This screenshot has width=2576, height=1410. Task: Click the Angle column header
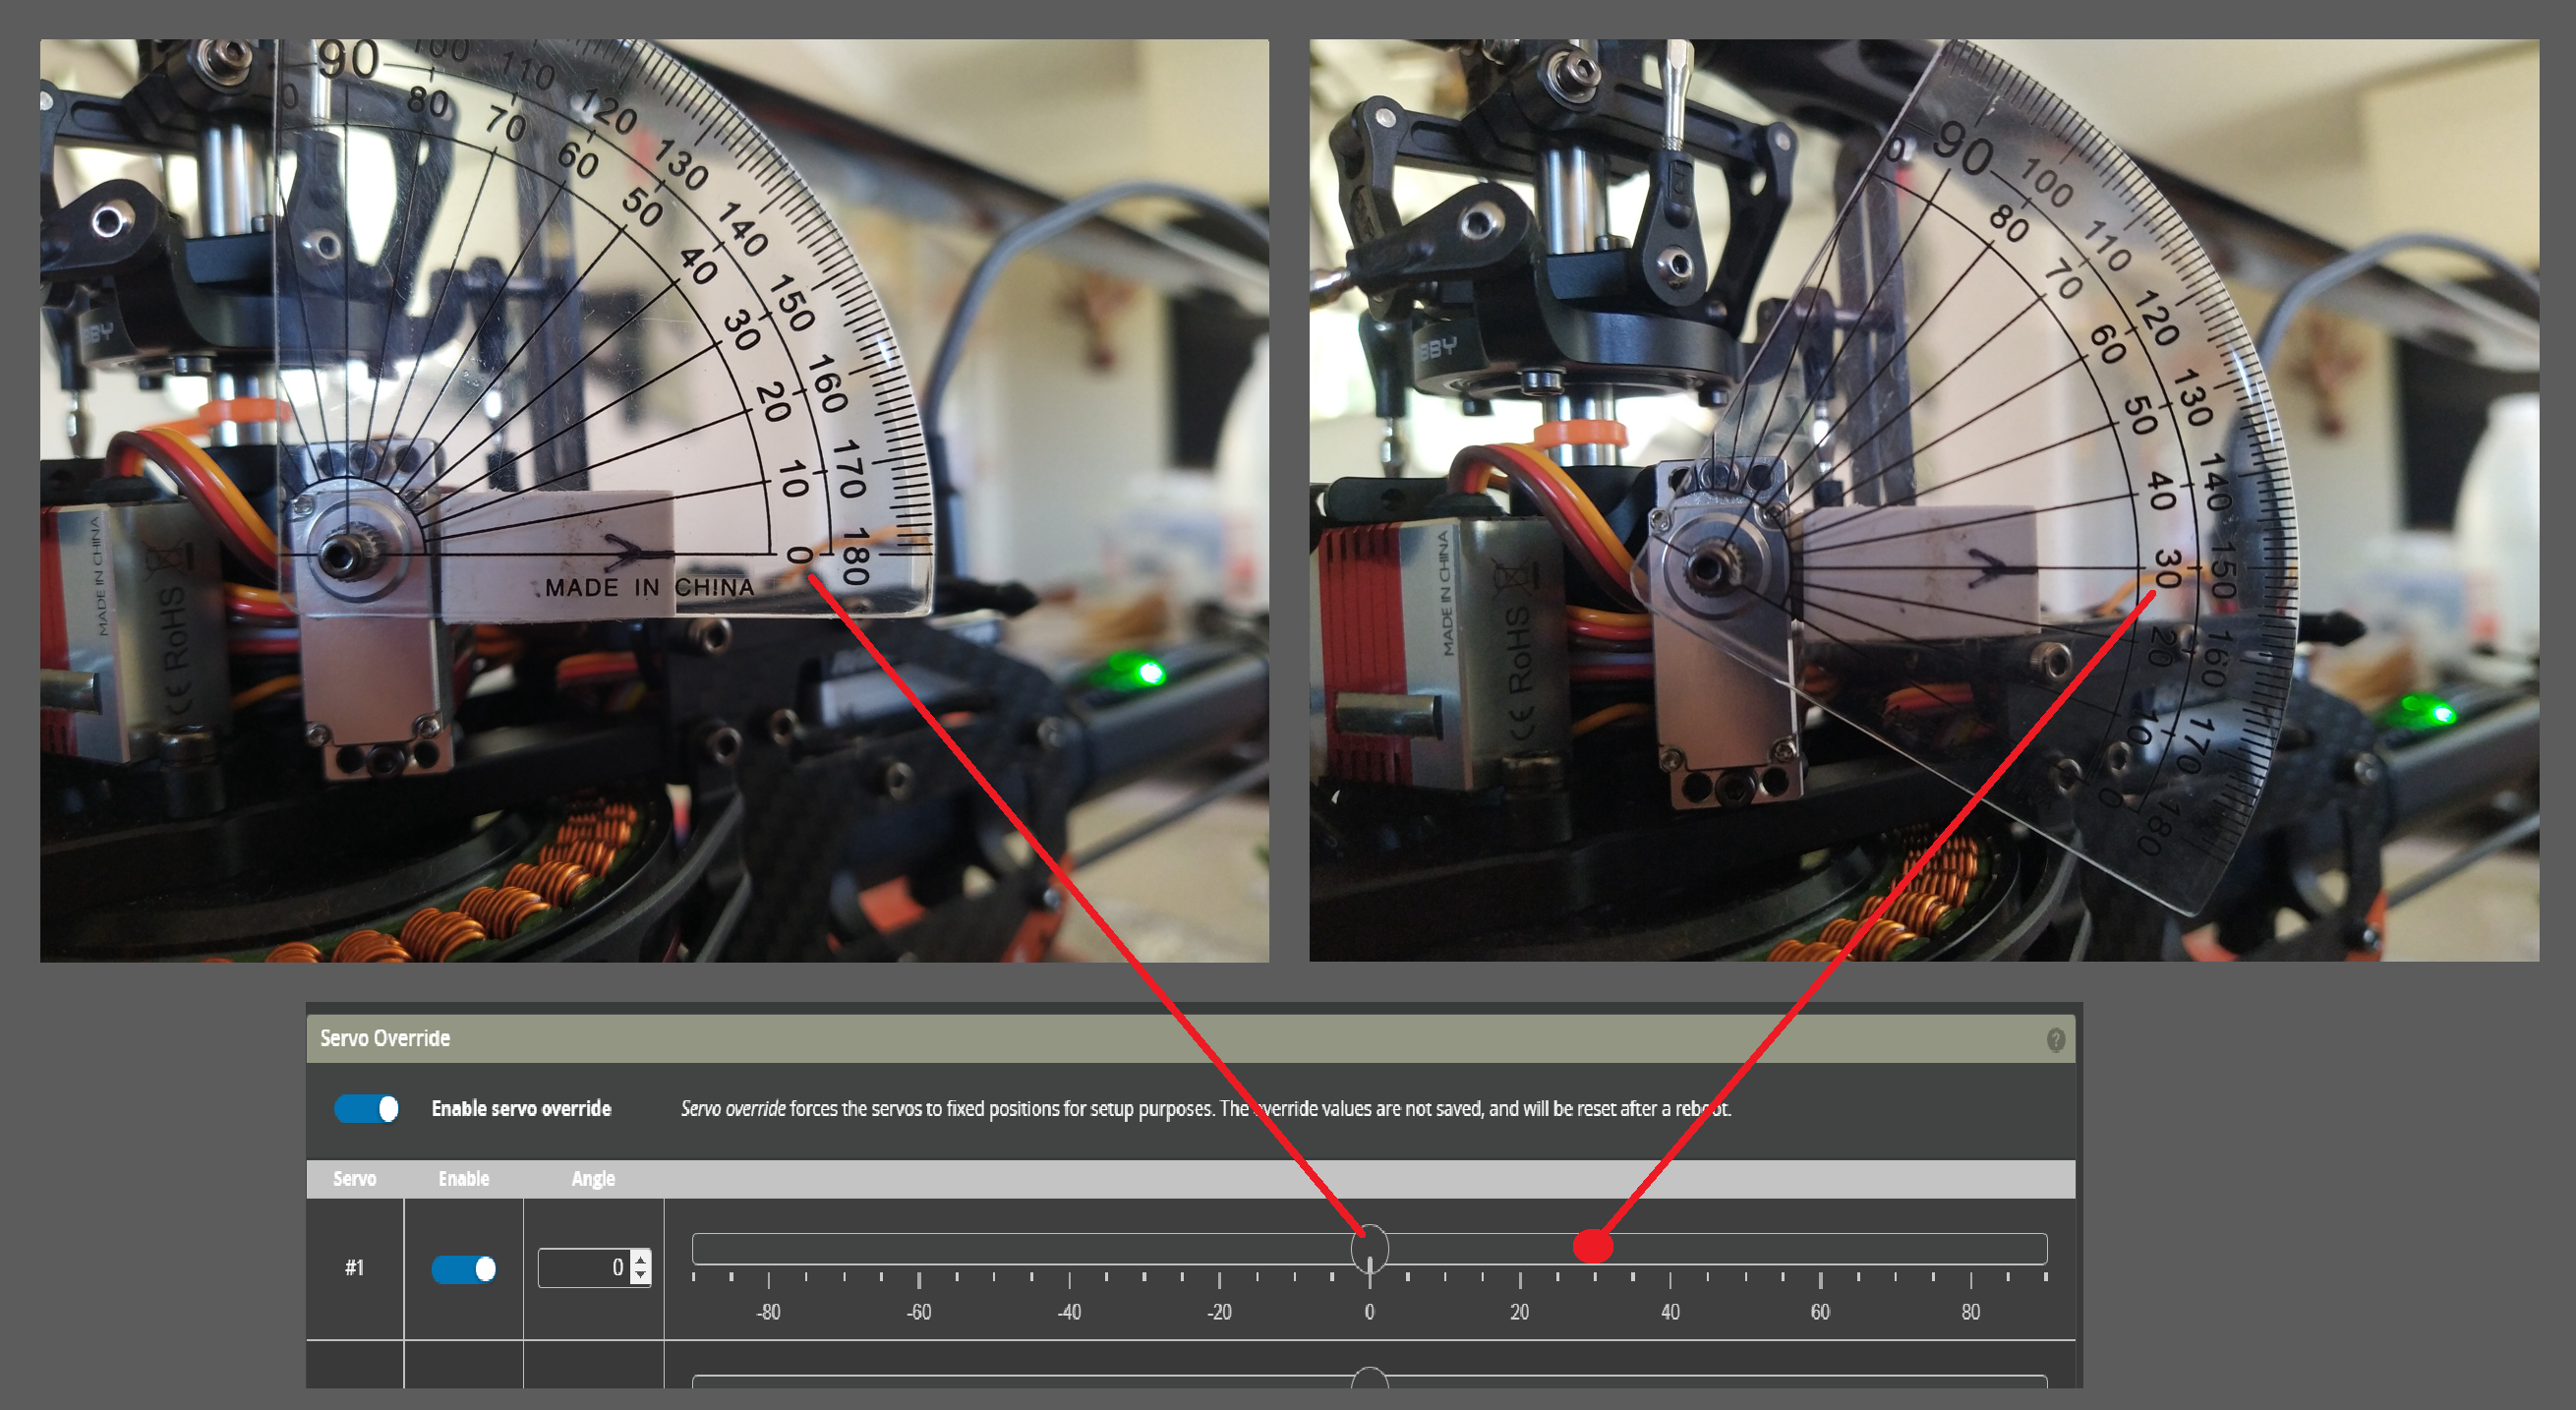click(x=593, y=1179)
